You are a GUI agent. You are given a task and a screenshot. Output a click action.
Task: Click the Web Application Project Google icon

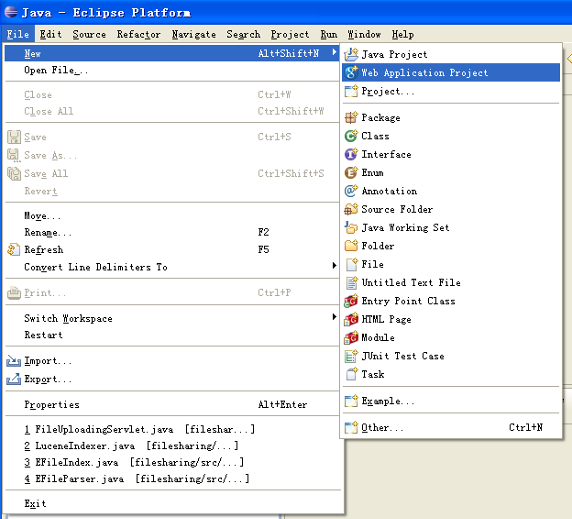pyautogui.click(x=351, y=72)
